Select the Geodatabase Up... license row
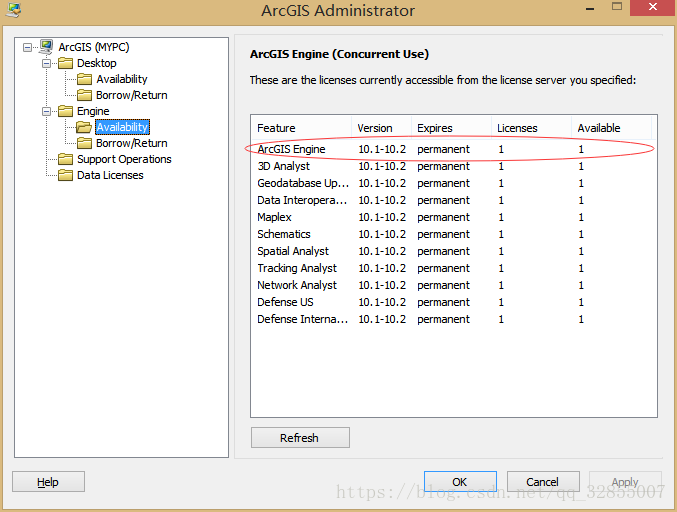 [453, 183]
